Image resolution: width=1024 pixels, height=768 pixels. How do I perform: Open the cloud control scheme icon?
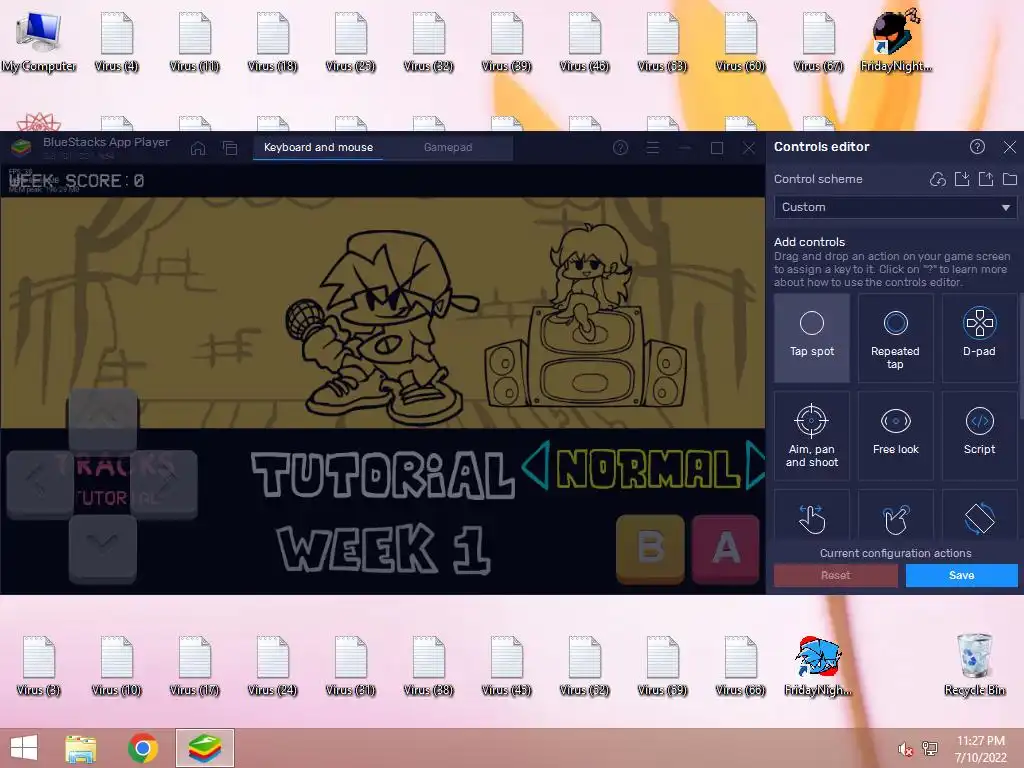point(938,179)
